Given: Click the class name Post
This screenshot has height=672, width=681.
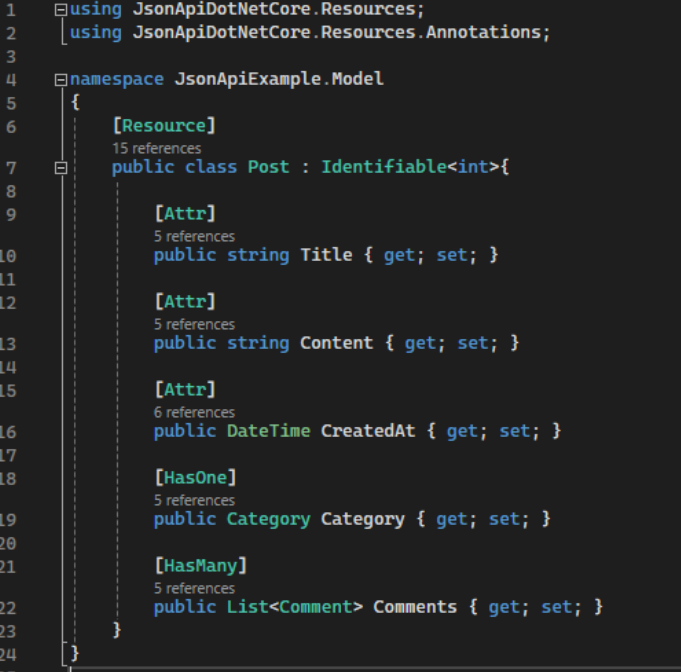Looking at the screenshot, I should (268, 167).
